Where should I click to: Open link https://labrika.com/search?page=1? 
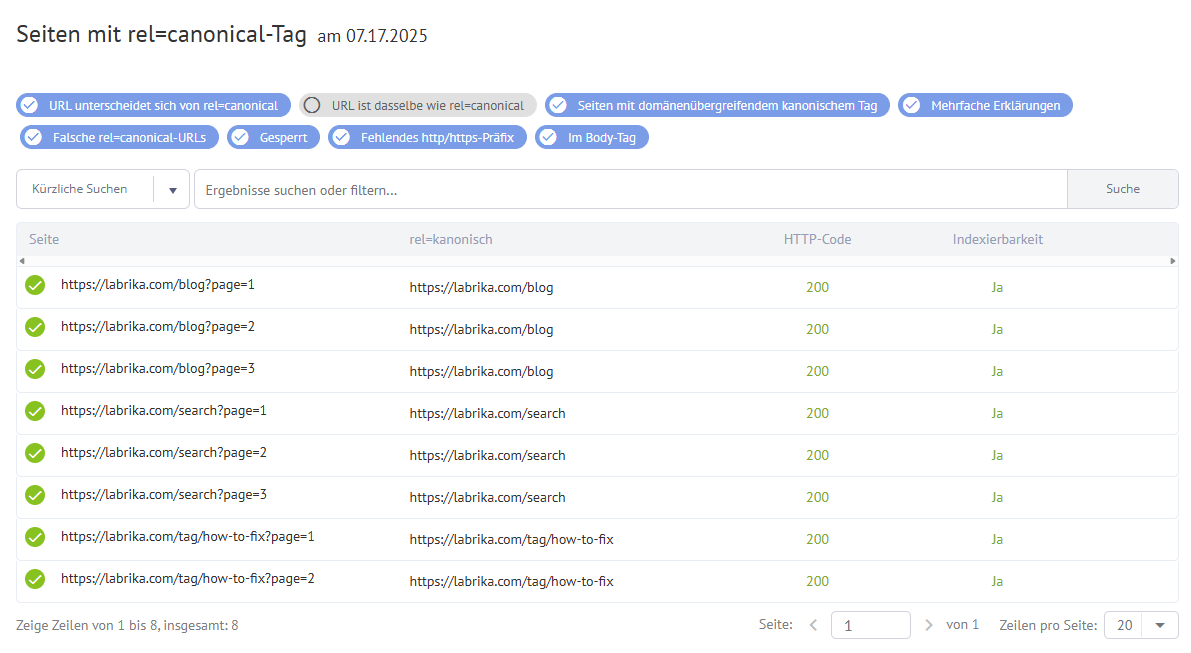pyautogui.click(x=163, y=411)
